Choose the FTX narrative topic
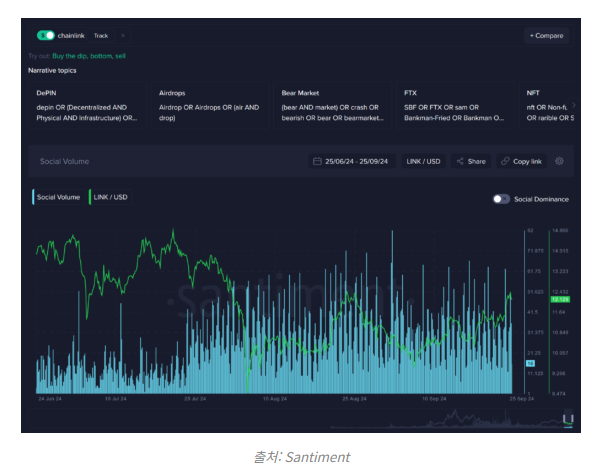609x470 pixels. 456,106
